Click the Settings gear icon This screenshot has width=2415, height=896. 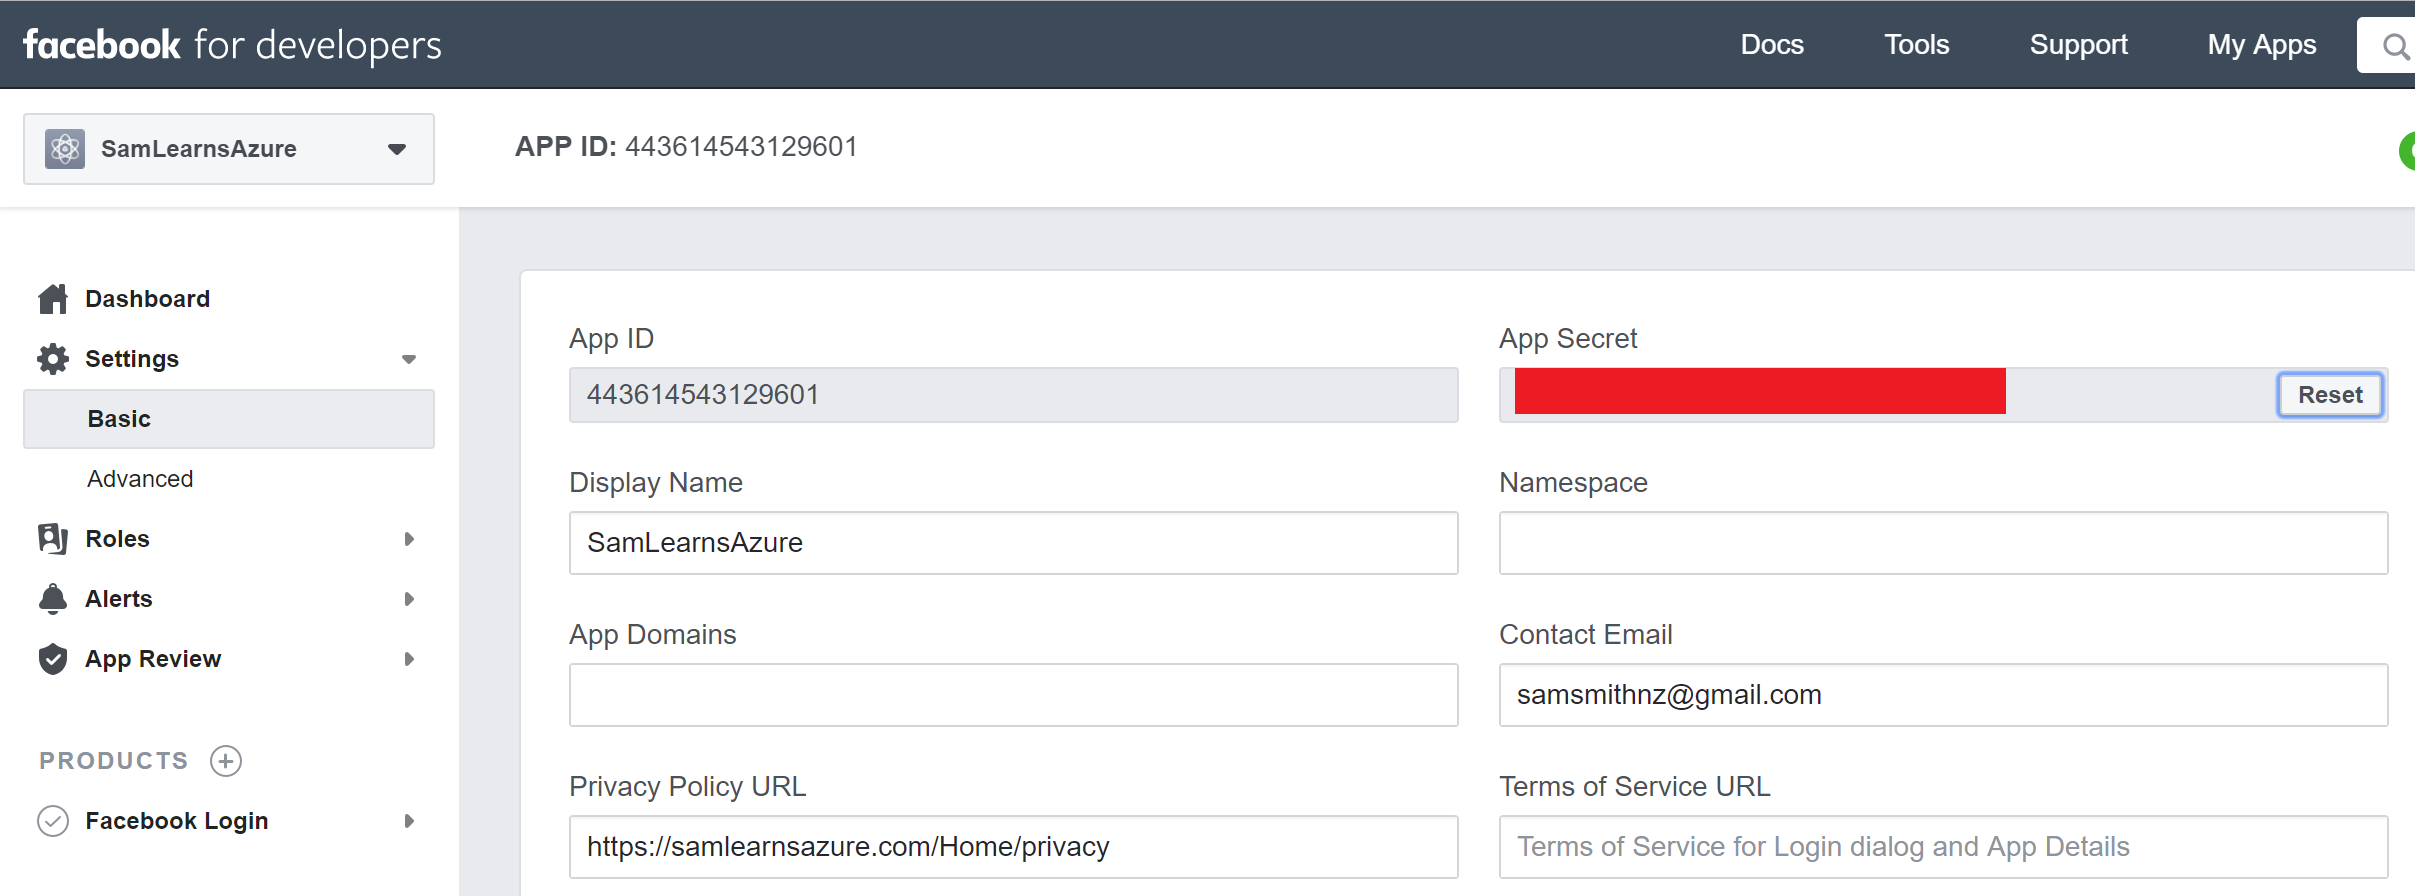[53, 359]
